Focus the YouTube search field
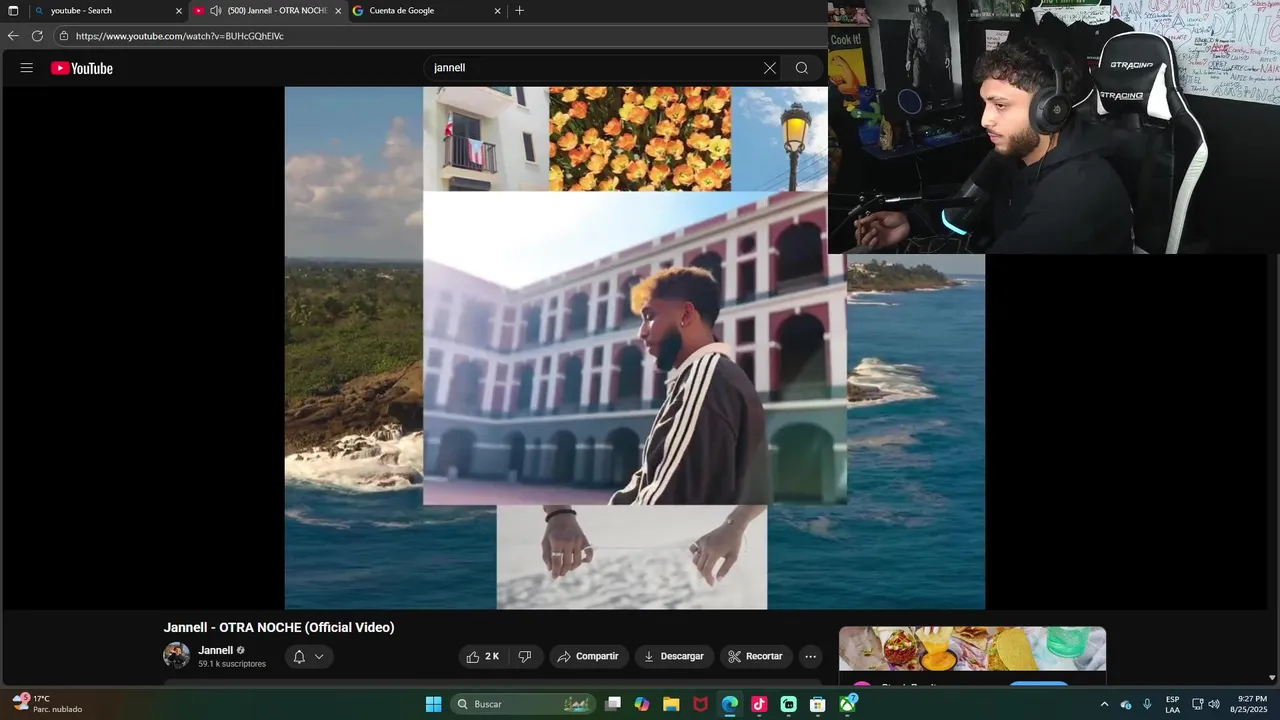Viewport: 1280px width, 720px height. (x=595, y=68)
